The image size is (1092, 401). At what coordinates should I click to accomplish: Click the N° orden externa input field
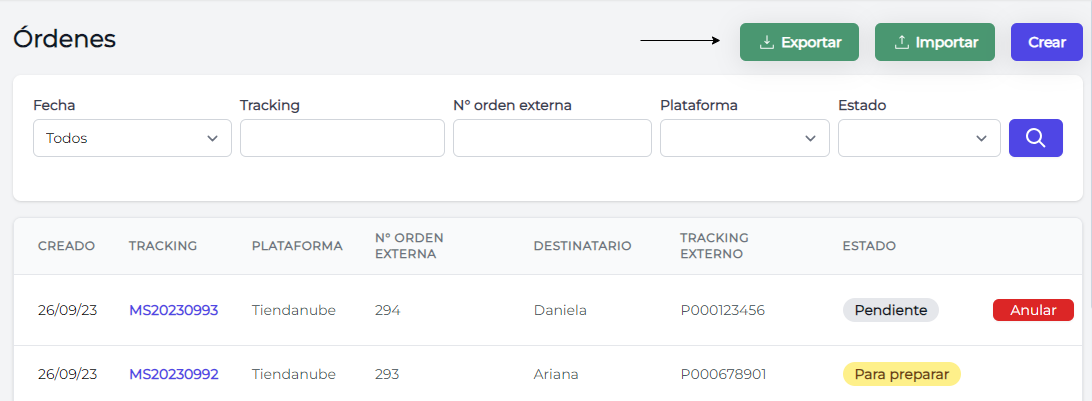pyautogui.click(x=552, y=138)
